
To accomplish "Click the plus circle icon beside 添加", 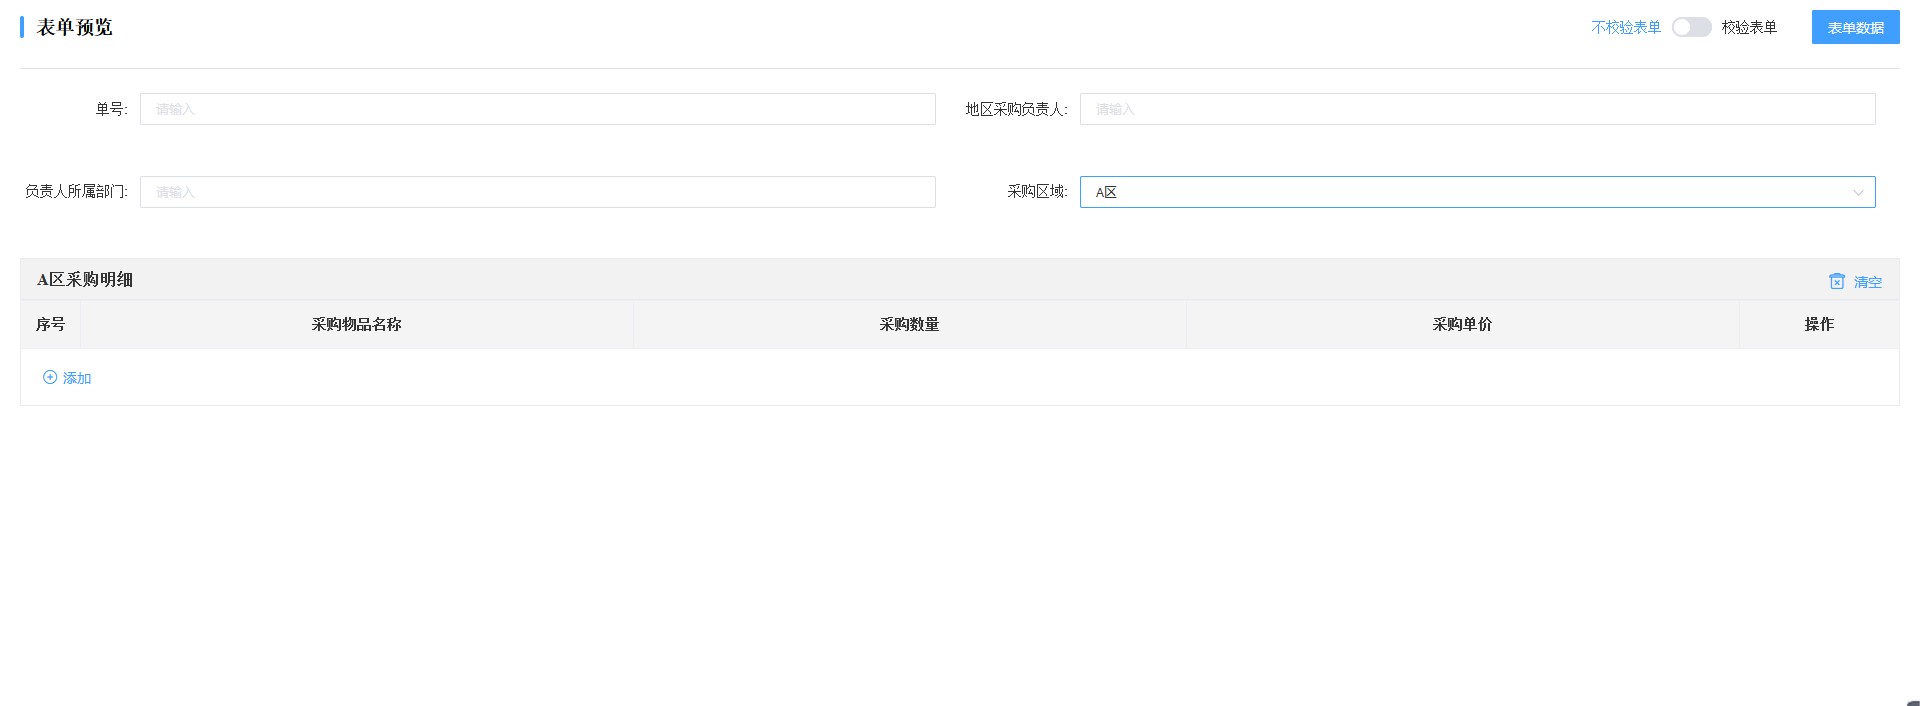I will [50, 377].
